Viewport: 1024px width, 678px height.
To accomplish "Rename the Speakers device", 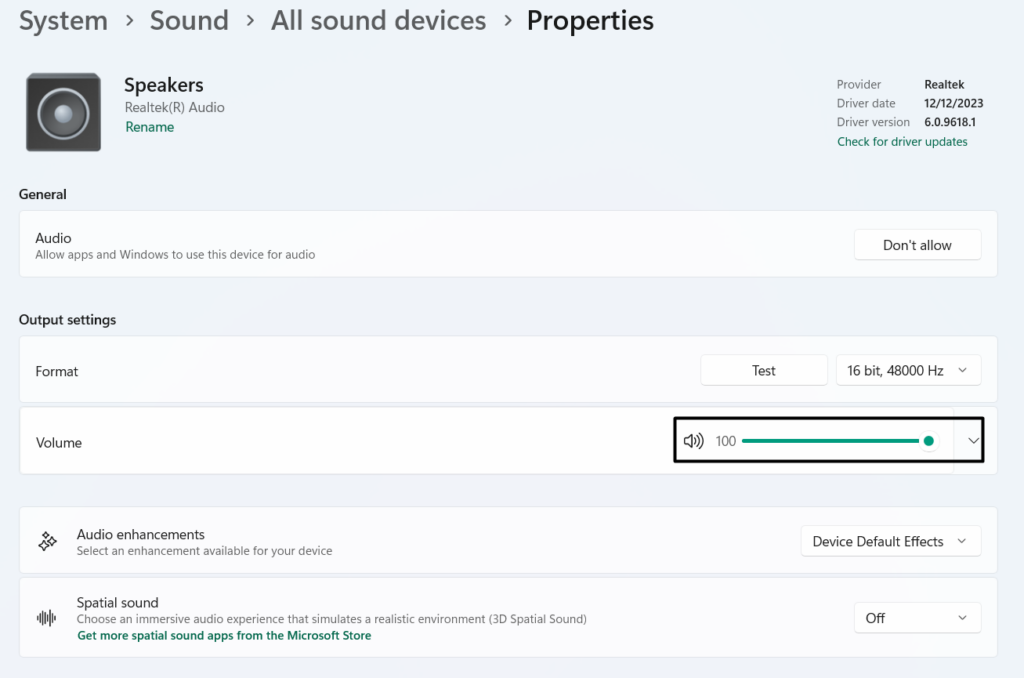I will pos(150,127).
